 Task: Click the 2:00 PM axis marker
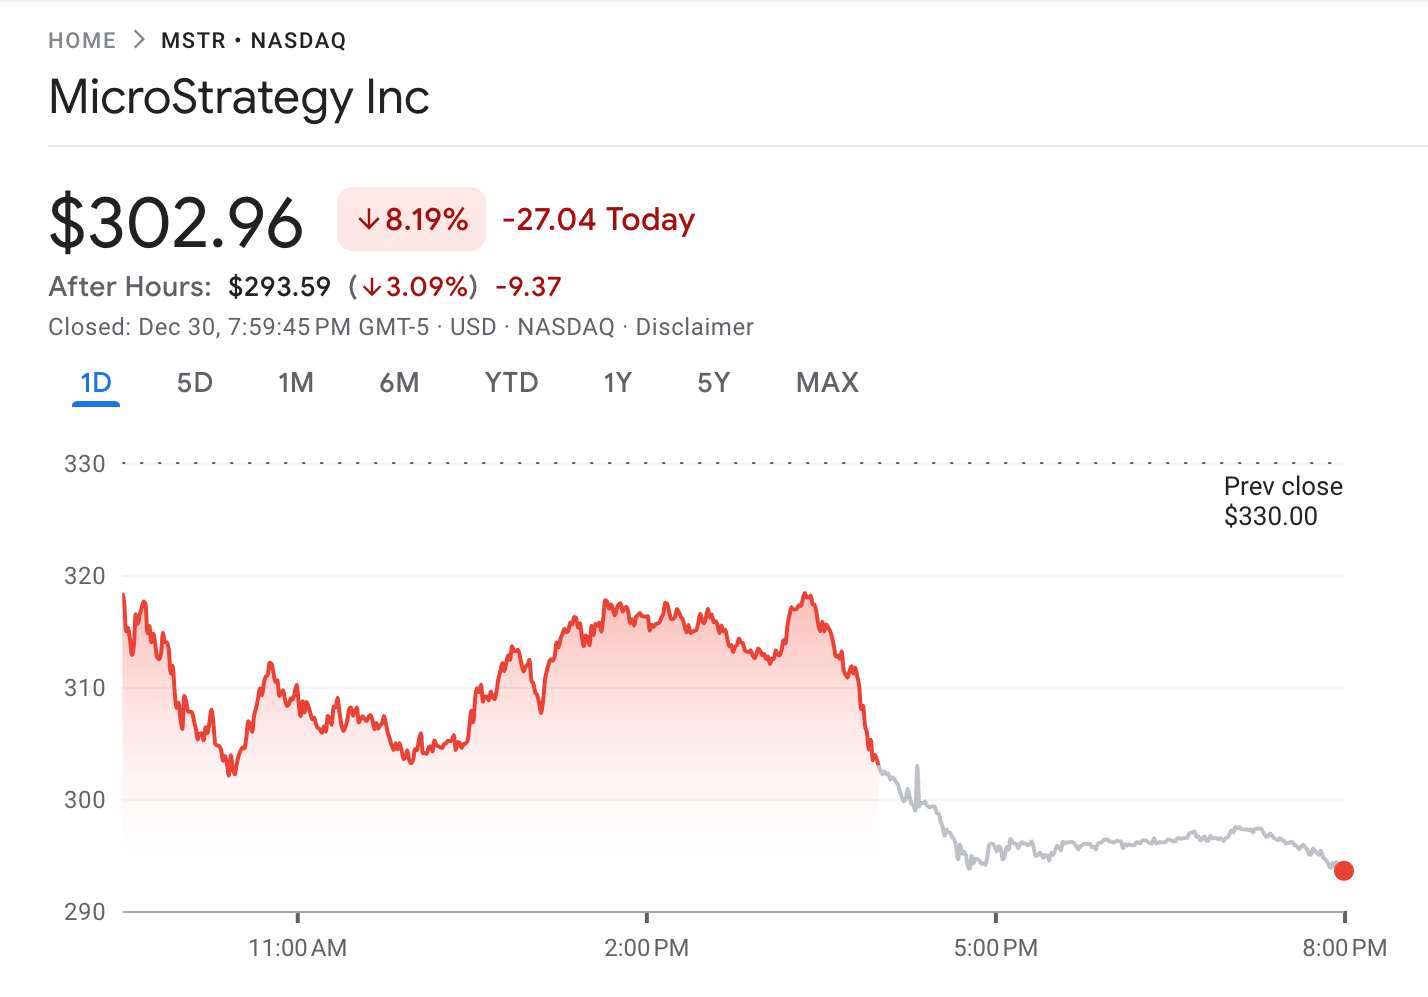coord(646,948)
